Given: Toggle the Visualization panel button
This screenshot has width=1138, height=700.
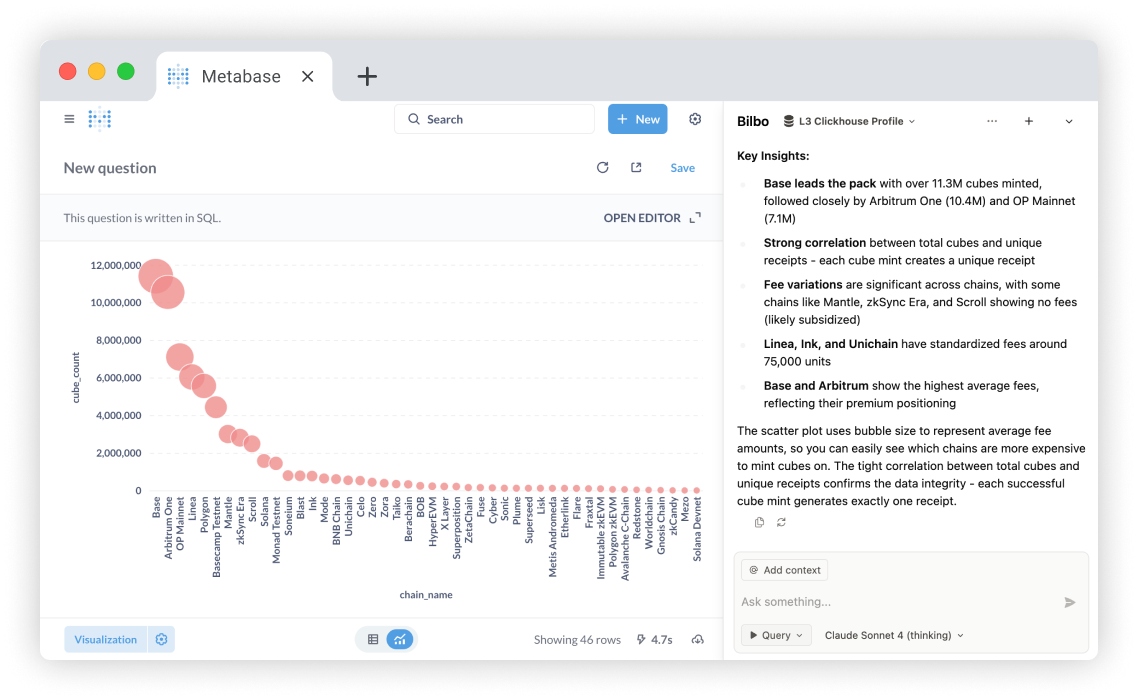Looking at the screenshot, I should point(105,639).
